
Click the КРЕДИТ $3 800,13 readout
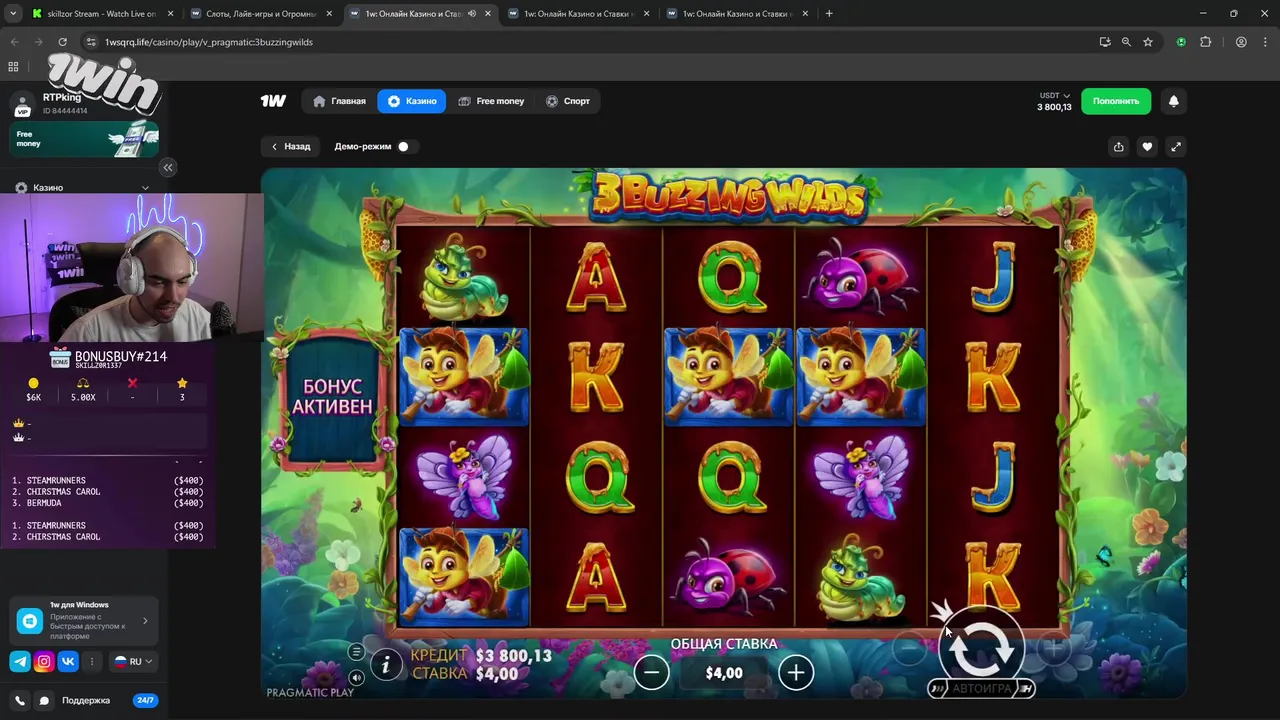click(481, 656)
